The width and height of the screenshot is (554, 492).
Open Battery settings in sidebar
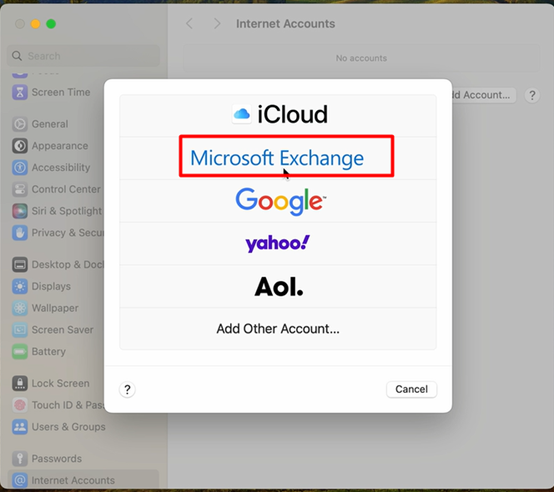(57, 351)
